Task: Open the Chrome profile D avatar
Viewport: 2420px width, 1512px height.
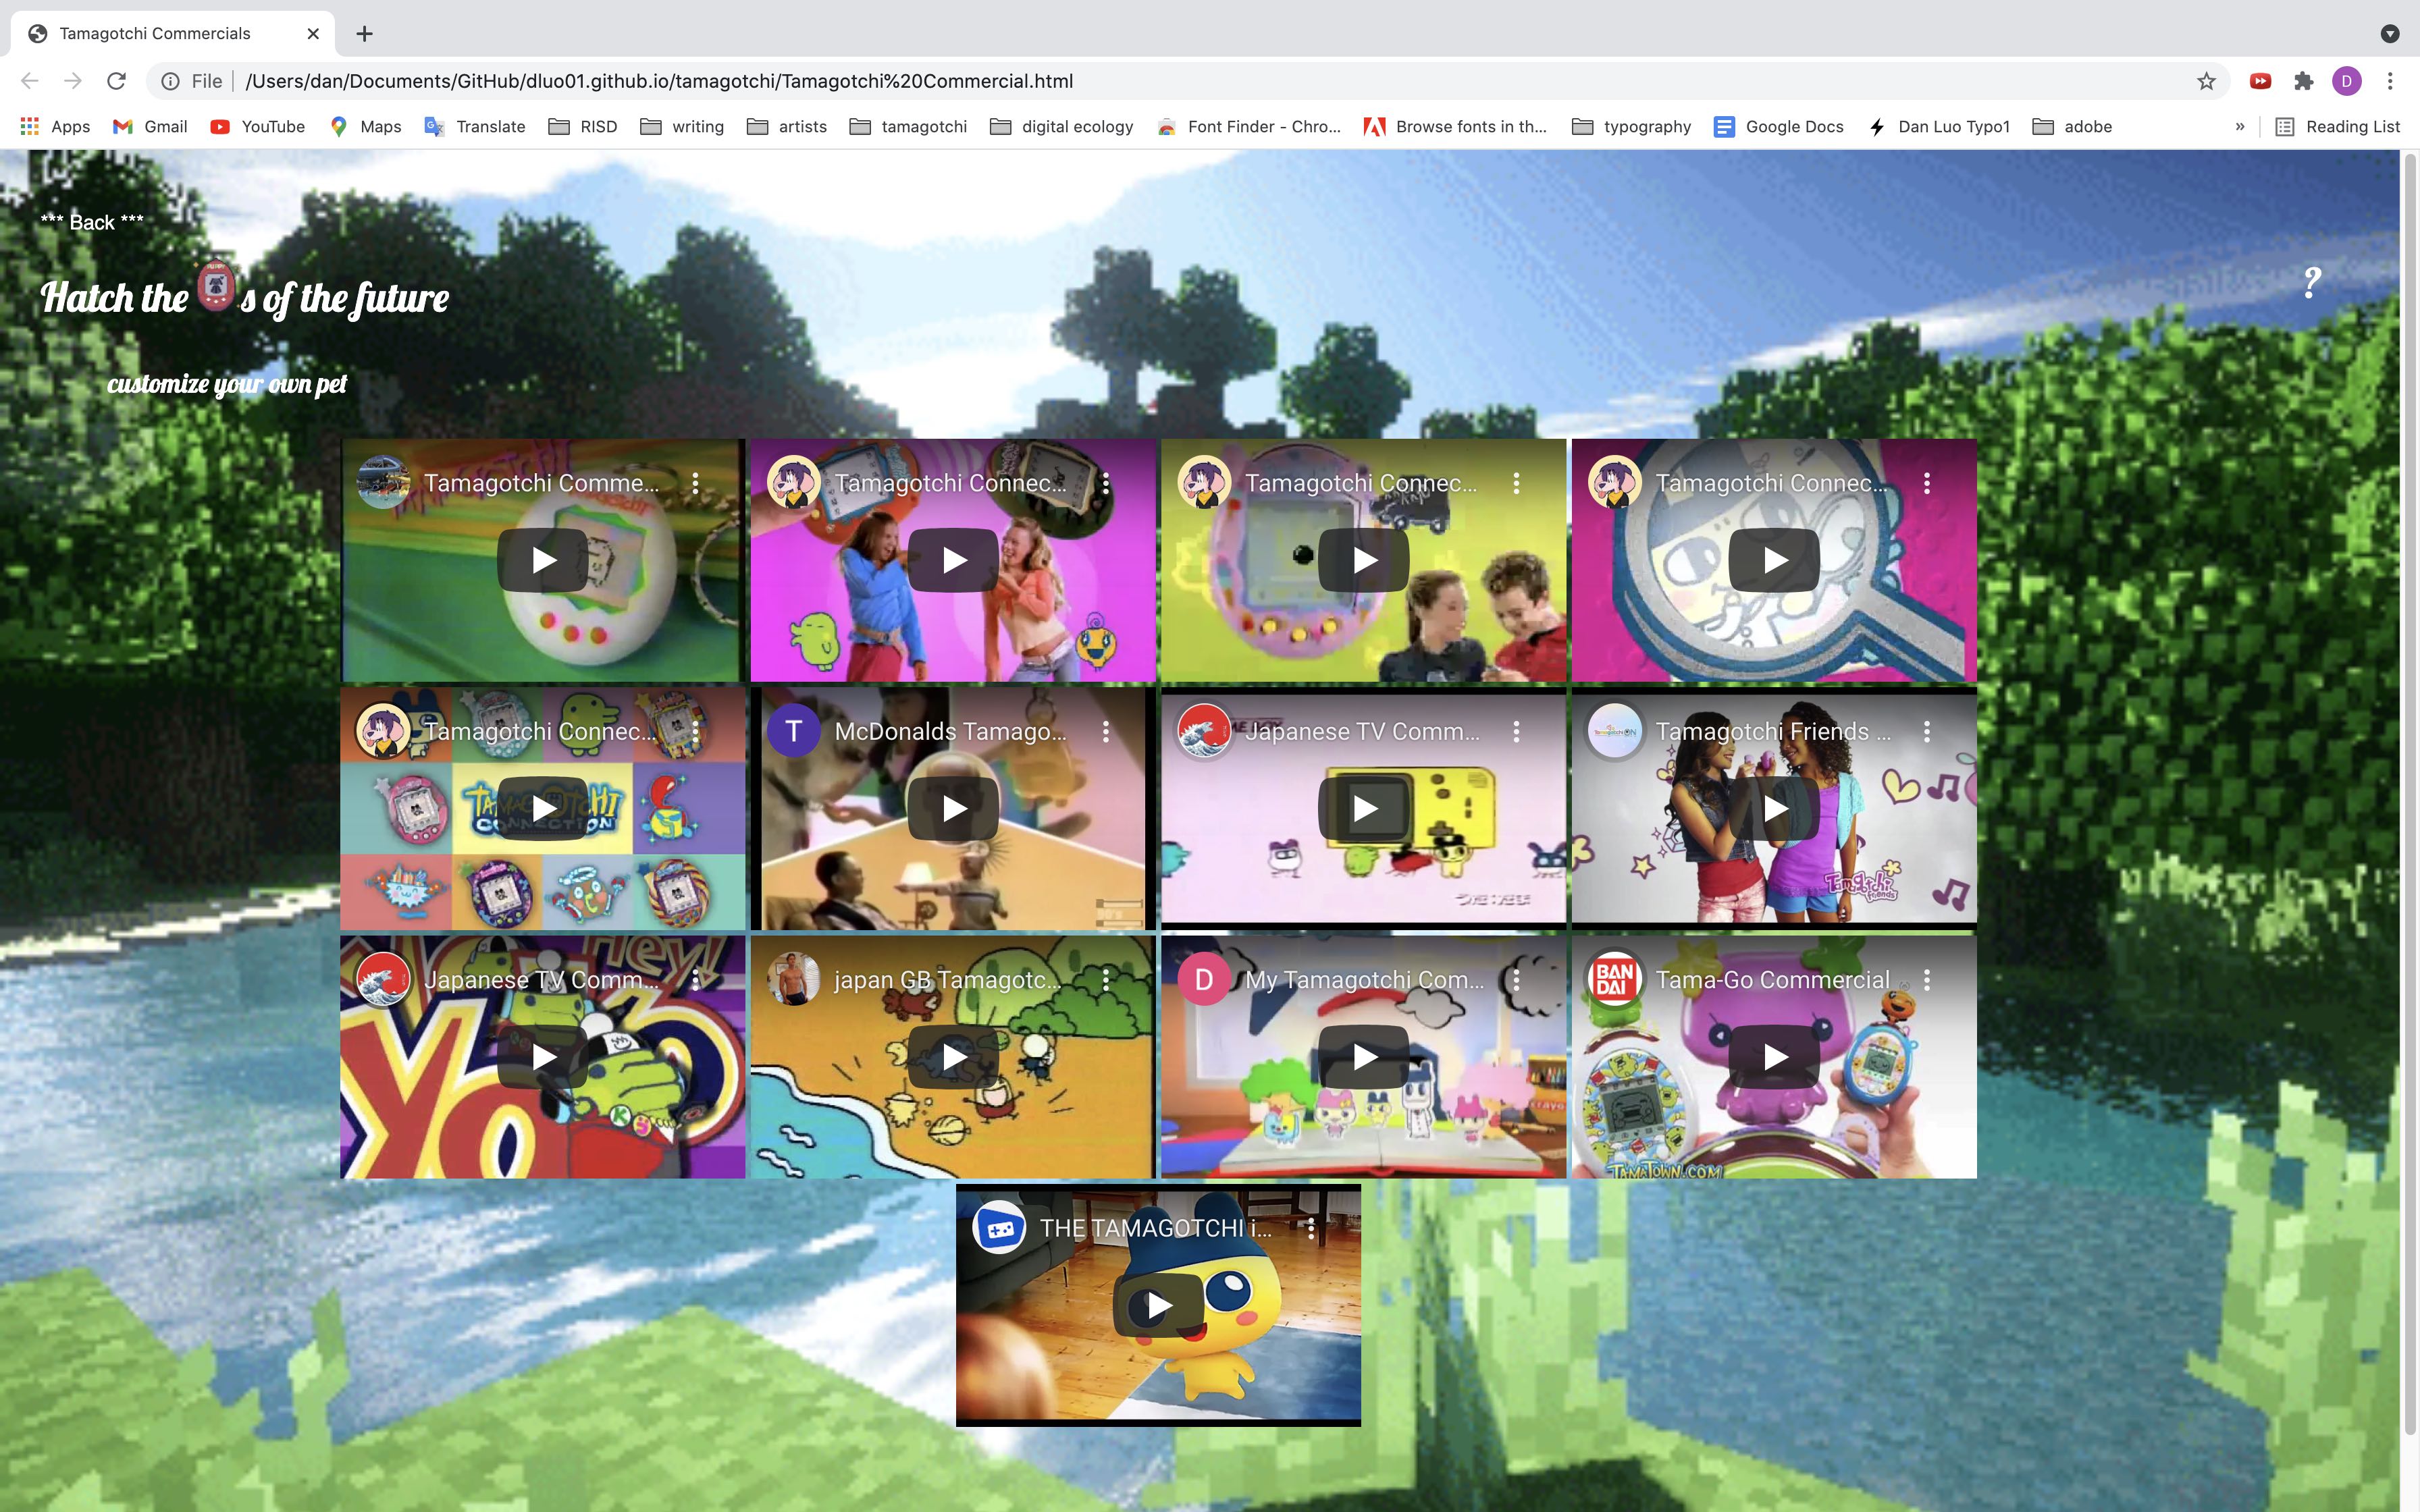Action: (2347, 81)
